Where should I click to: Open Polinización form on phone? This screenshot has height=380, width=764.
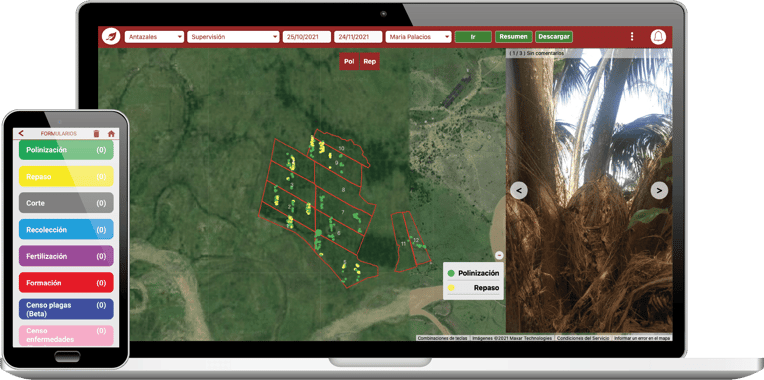(x=66, y=150)
